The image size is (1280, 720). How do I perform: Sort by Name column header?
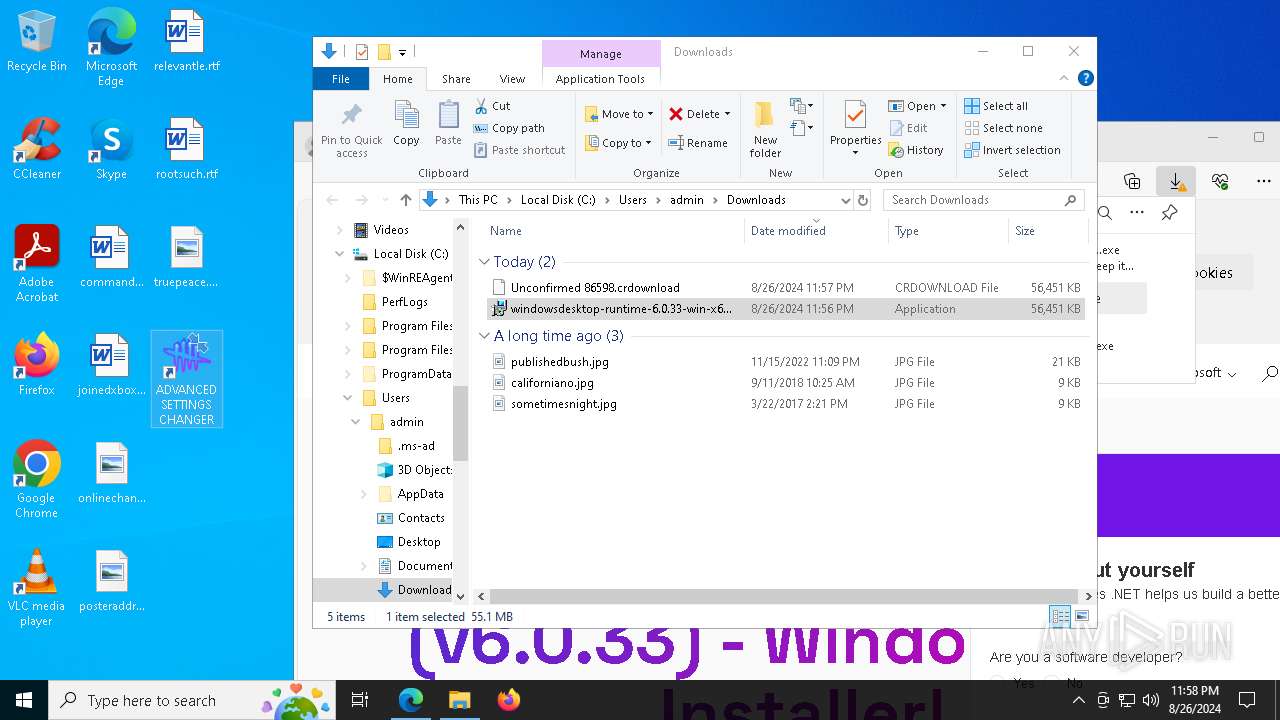[612, 231]
